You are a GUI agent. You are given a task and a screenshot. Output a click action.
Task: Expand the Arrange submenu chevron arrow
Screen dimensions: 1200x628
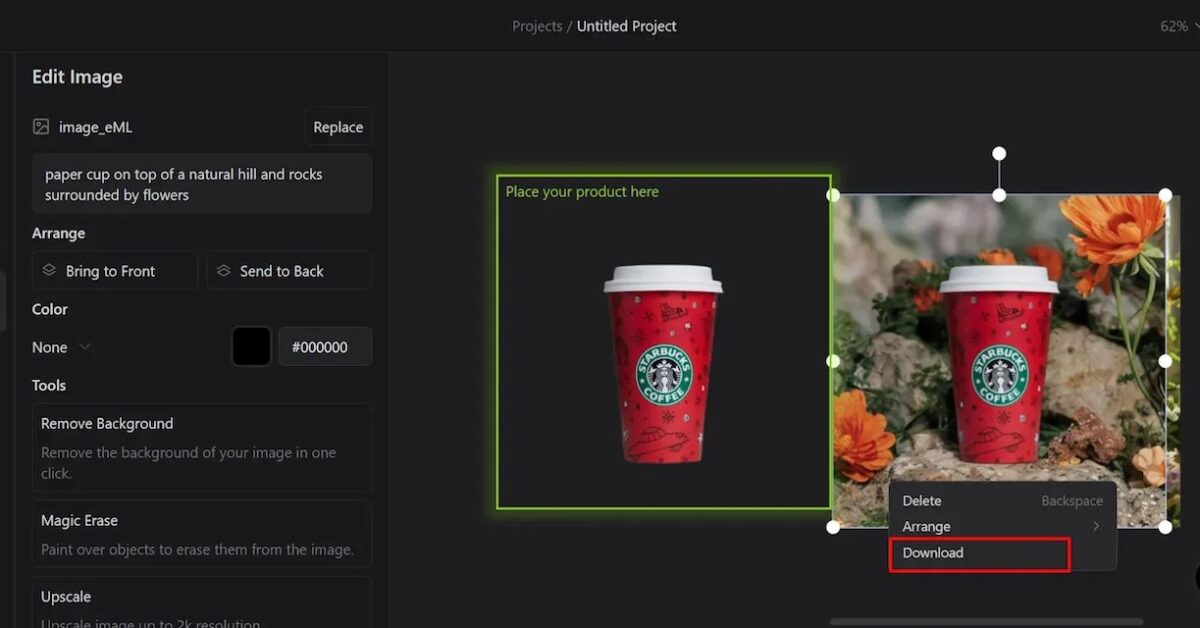(1096, 527)
